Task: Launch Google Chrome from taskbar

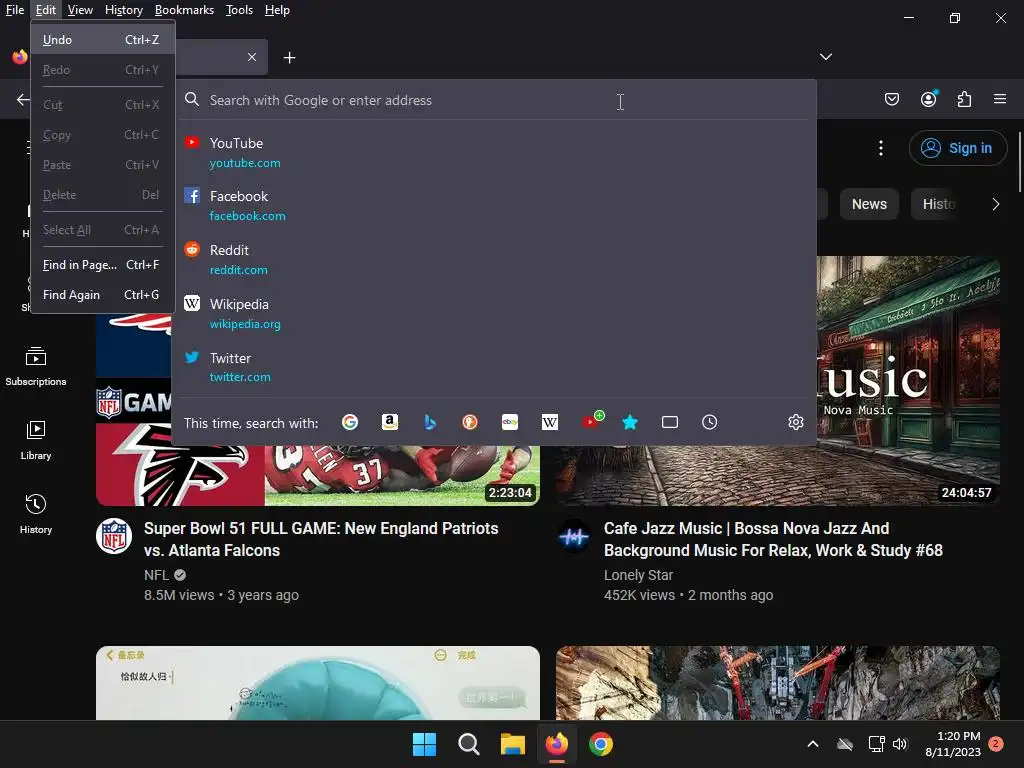Action: tap(601, 744)
